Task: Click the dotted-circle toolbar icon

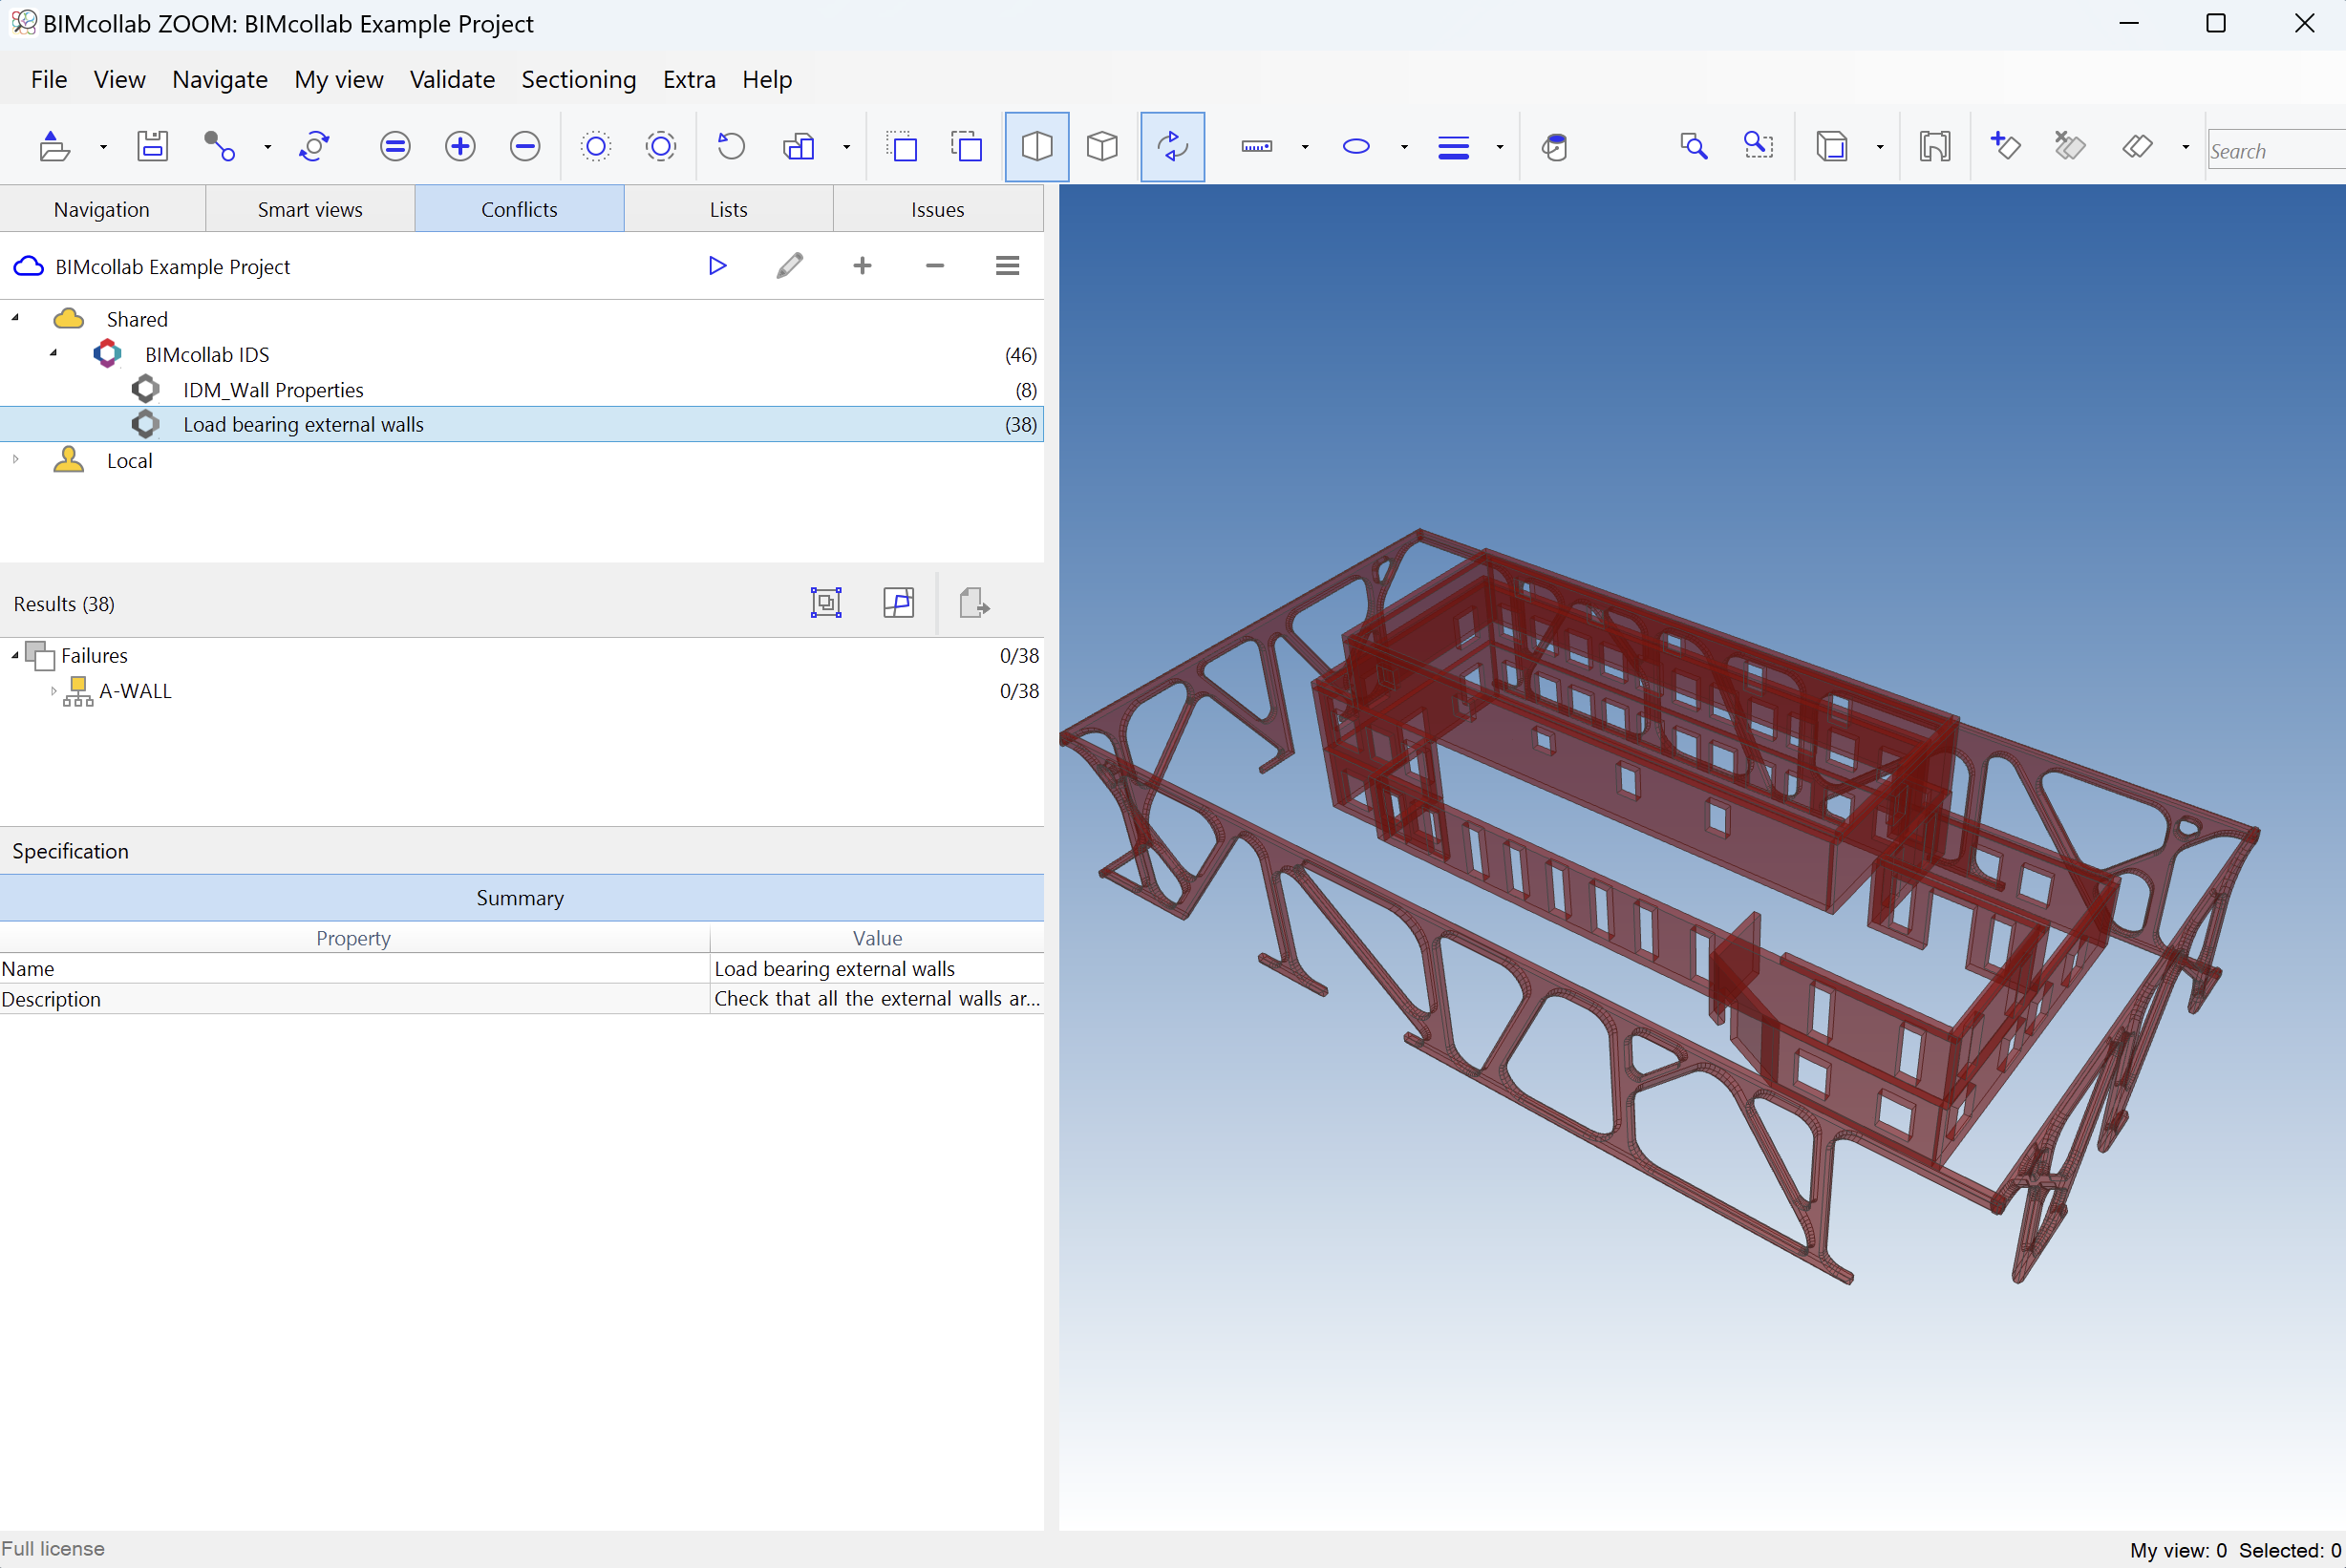Action: [x=596, y=147]
